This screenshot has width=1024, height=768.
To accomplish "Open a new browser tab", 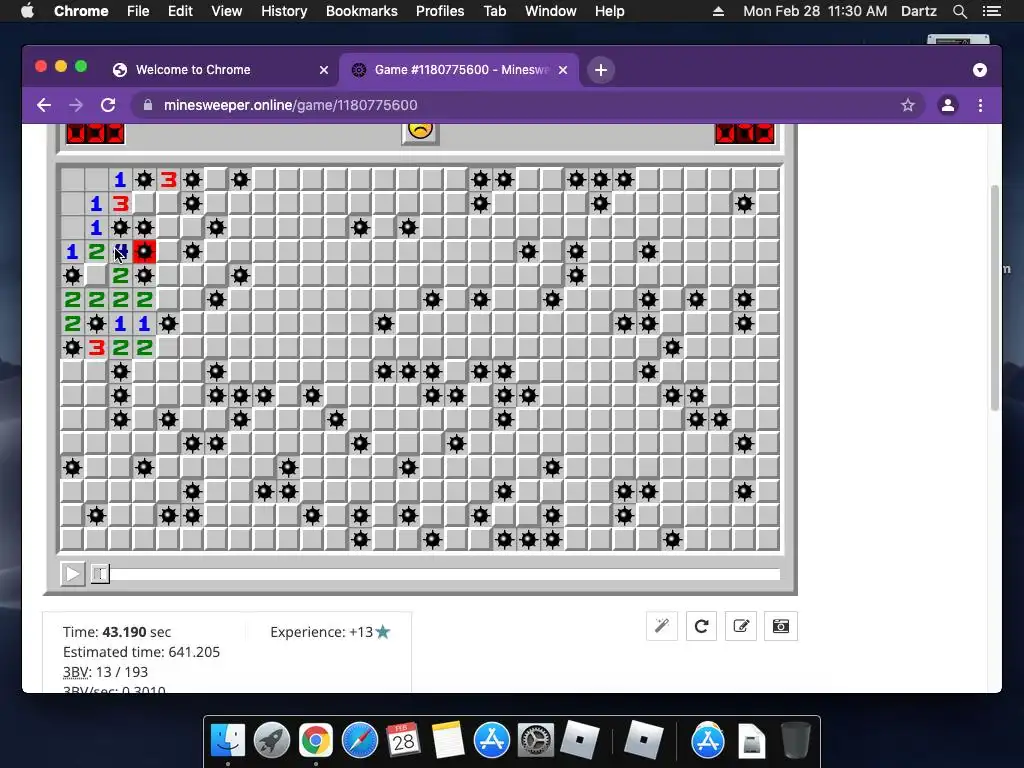I will tap(601, 70).
